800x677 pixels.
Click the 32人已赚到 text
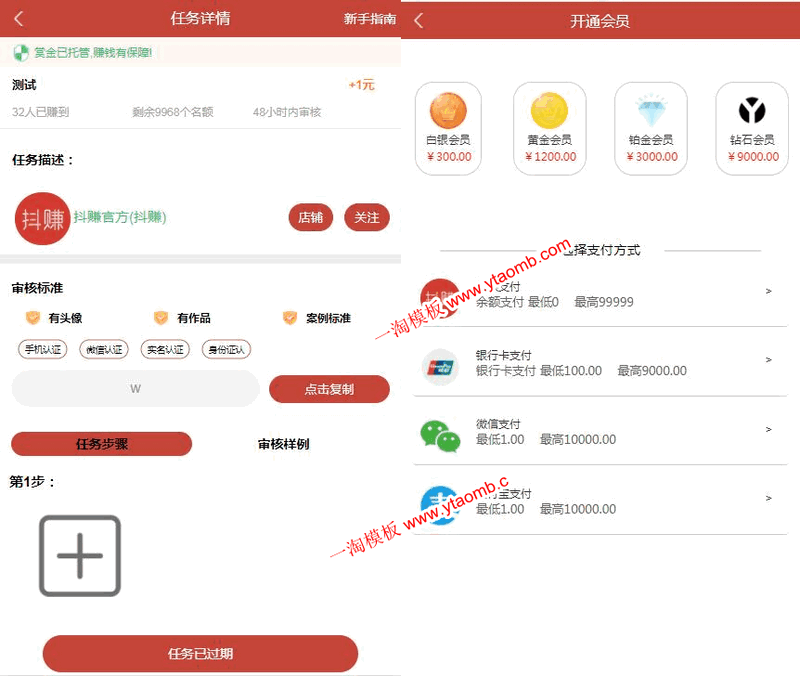coord(40,112)
